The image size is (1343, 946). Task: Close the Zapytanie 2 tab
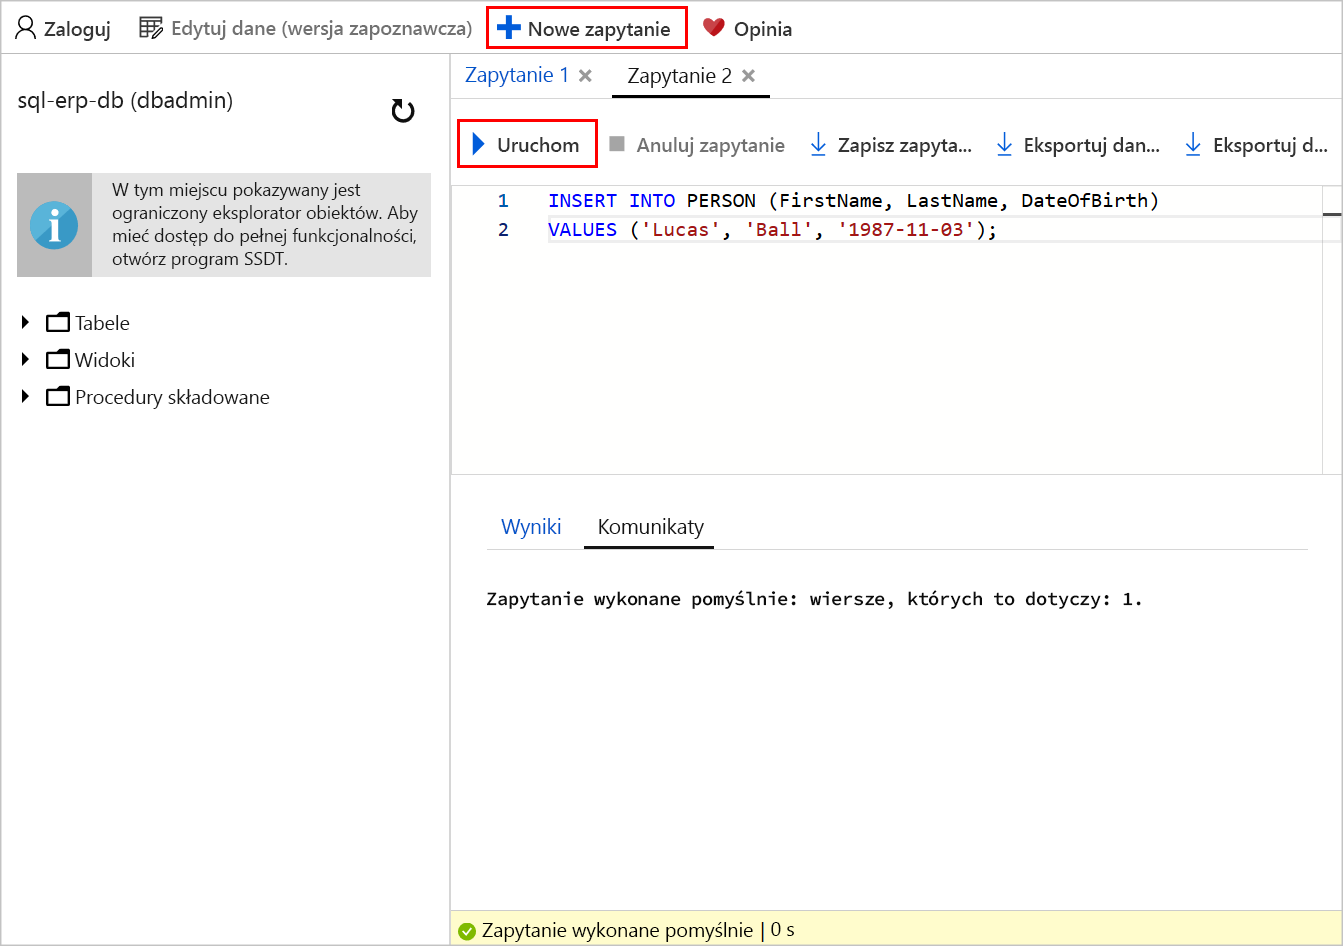coord(748,75)
